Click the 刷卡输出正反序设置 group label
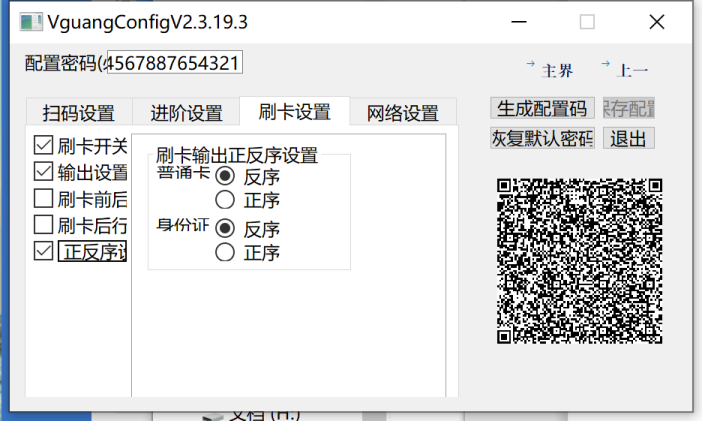Viewport: 702px width, 421px height. click(237, 155)
